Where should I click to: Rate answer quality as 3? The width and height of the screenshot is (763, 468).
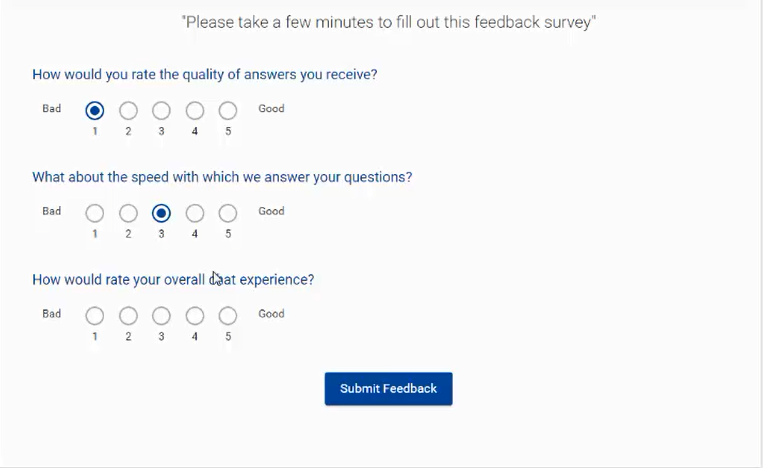point(161,110)
